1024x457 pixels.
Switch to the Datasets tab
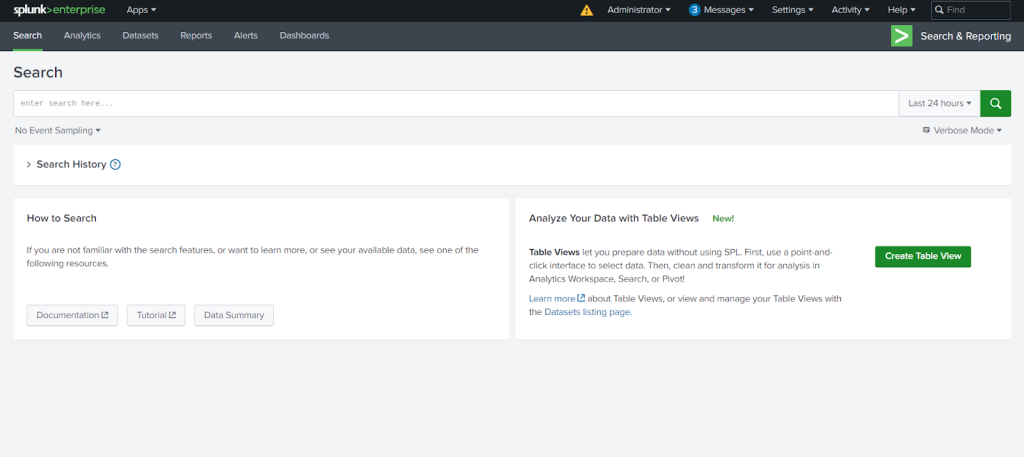pos(140,36)
